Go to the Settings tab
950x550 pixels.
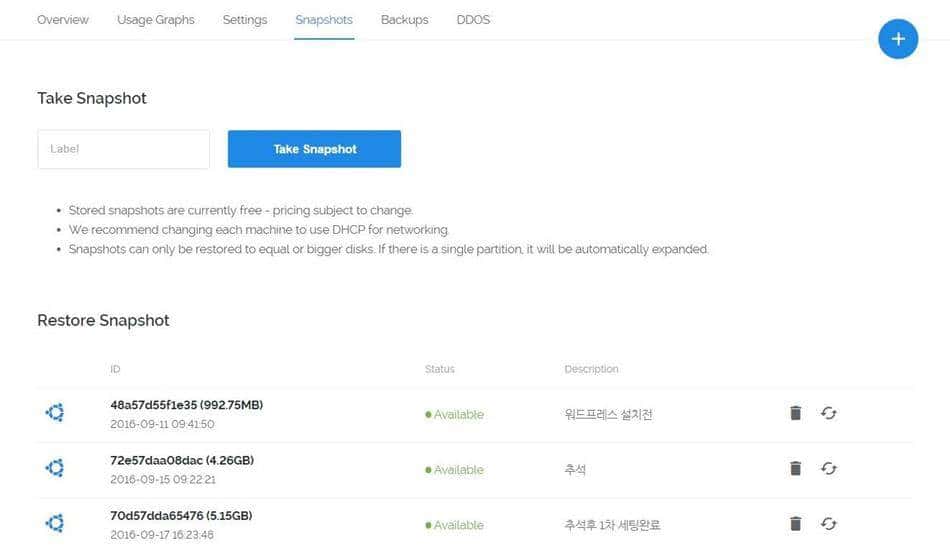245,20
